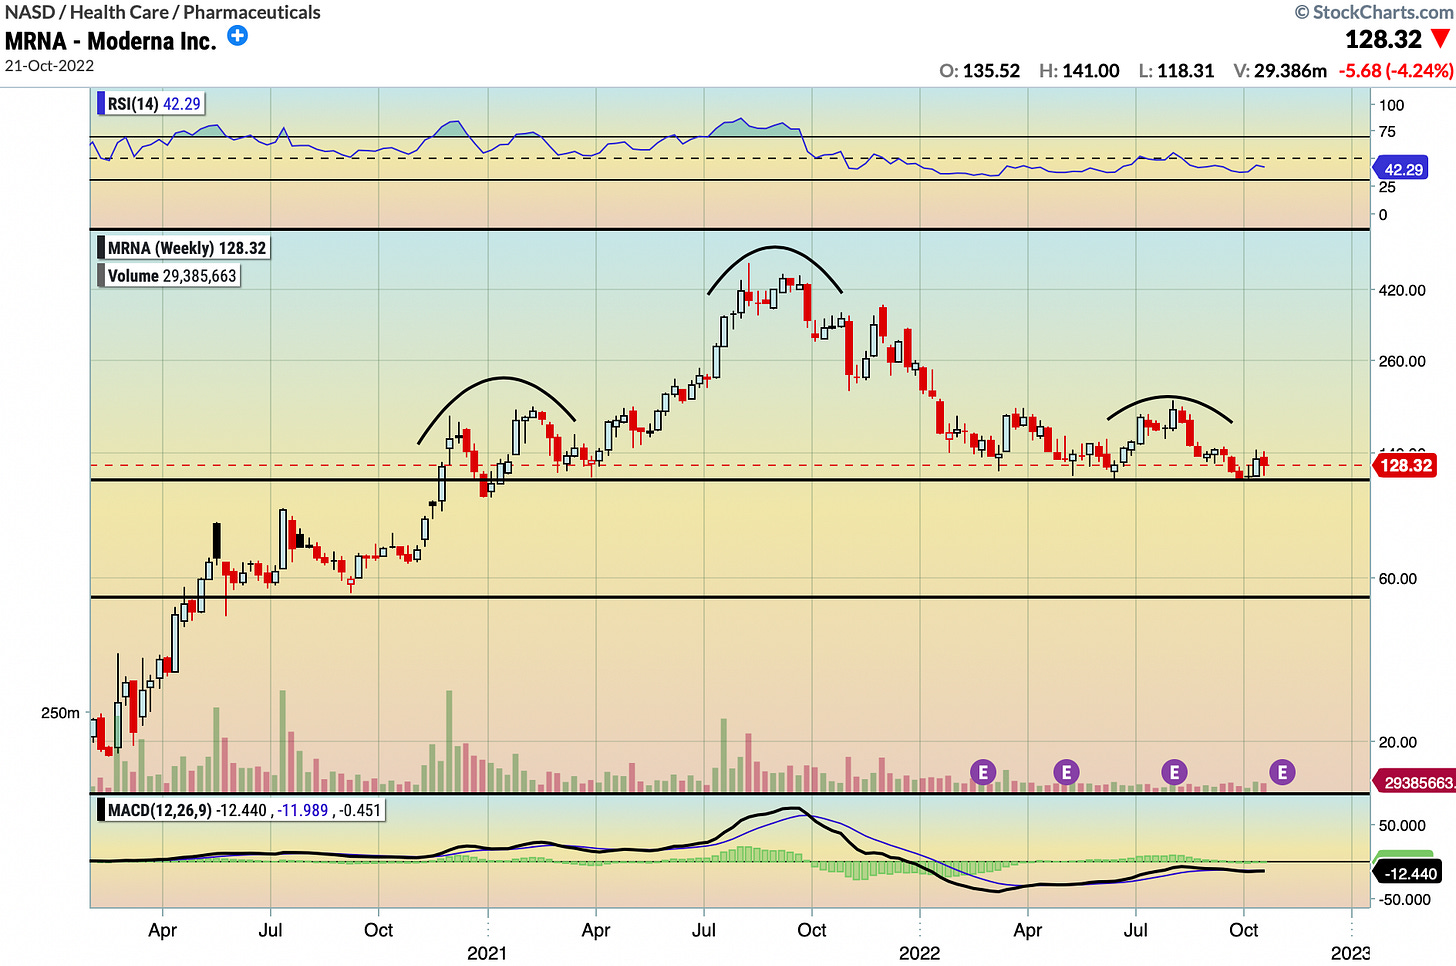Image resolution: width=1456 pixels, height=966 pixels.
Task: Click the 2022 year label on time axis
Action: (x=919, y=952)
